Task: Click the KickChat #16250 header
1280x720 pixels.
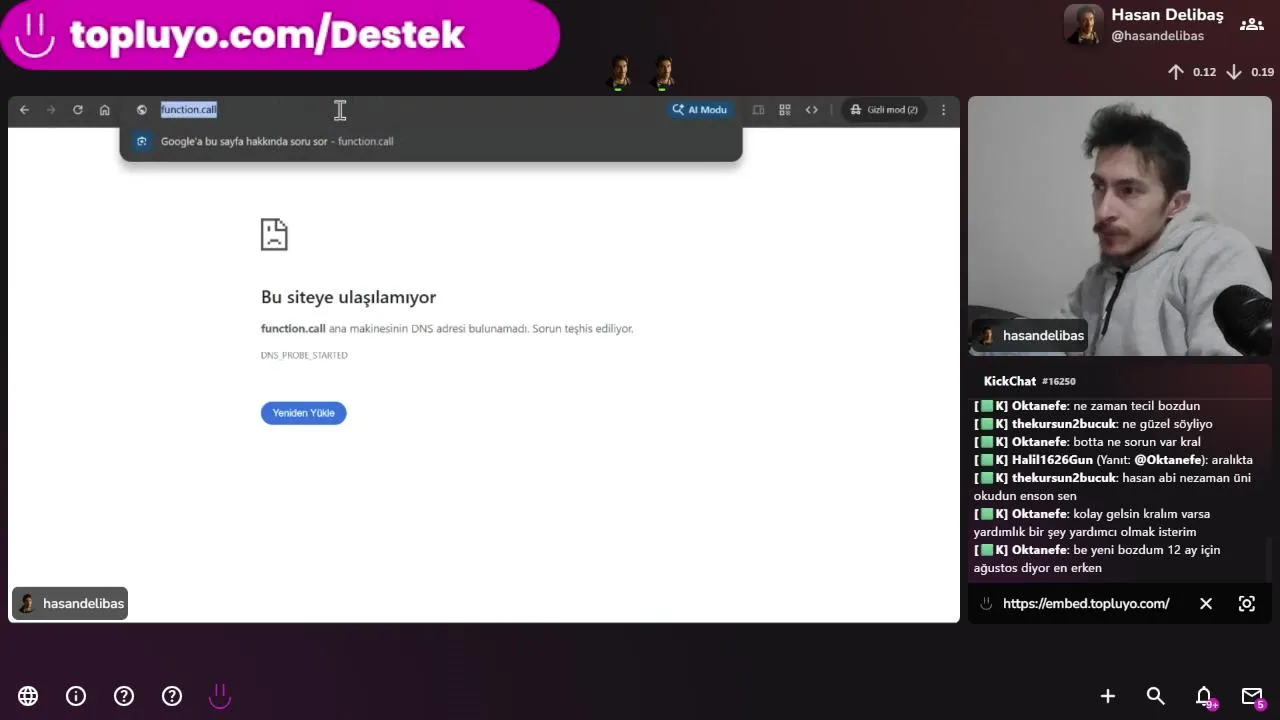Action: [1029, 381]
